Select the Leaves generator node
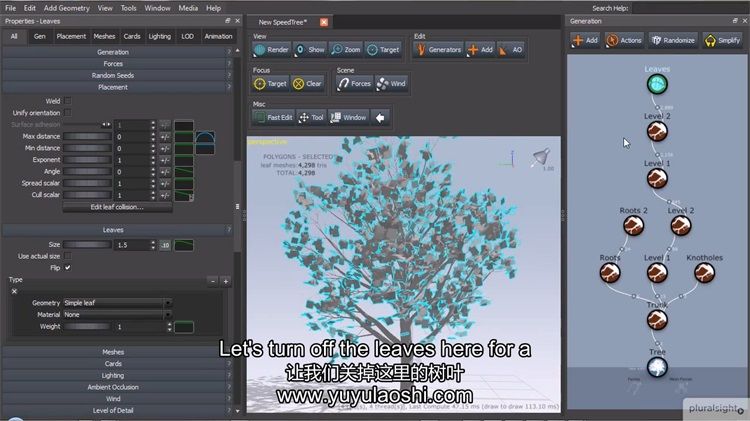The width and height of the screenshot is (750, 421). [657, 84]
